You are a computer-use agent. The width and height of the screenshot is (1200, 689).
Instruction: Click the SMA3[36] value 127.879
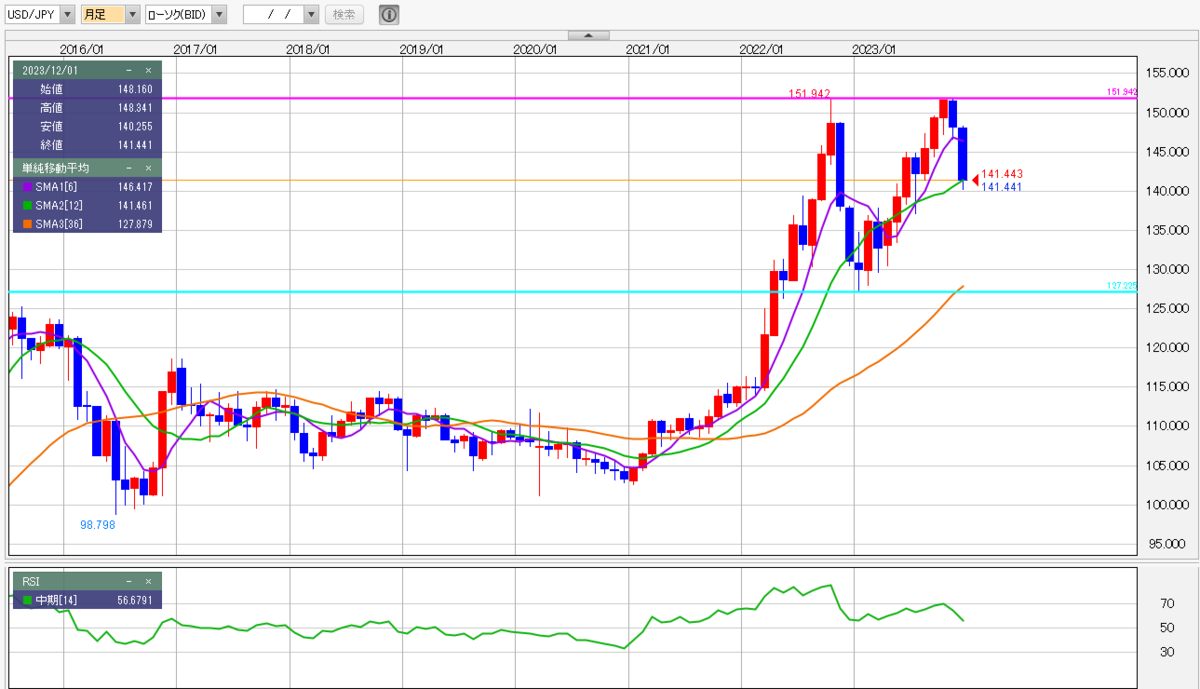tap(133, 224)
